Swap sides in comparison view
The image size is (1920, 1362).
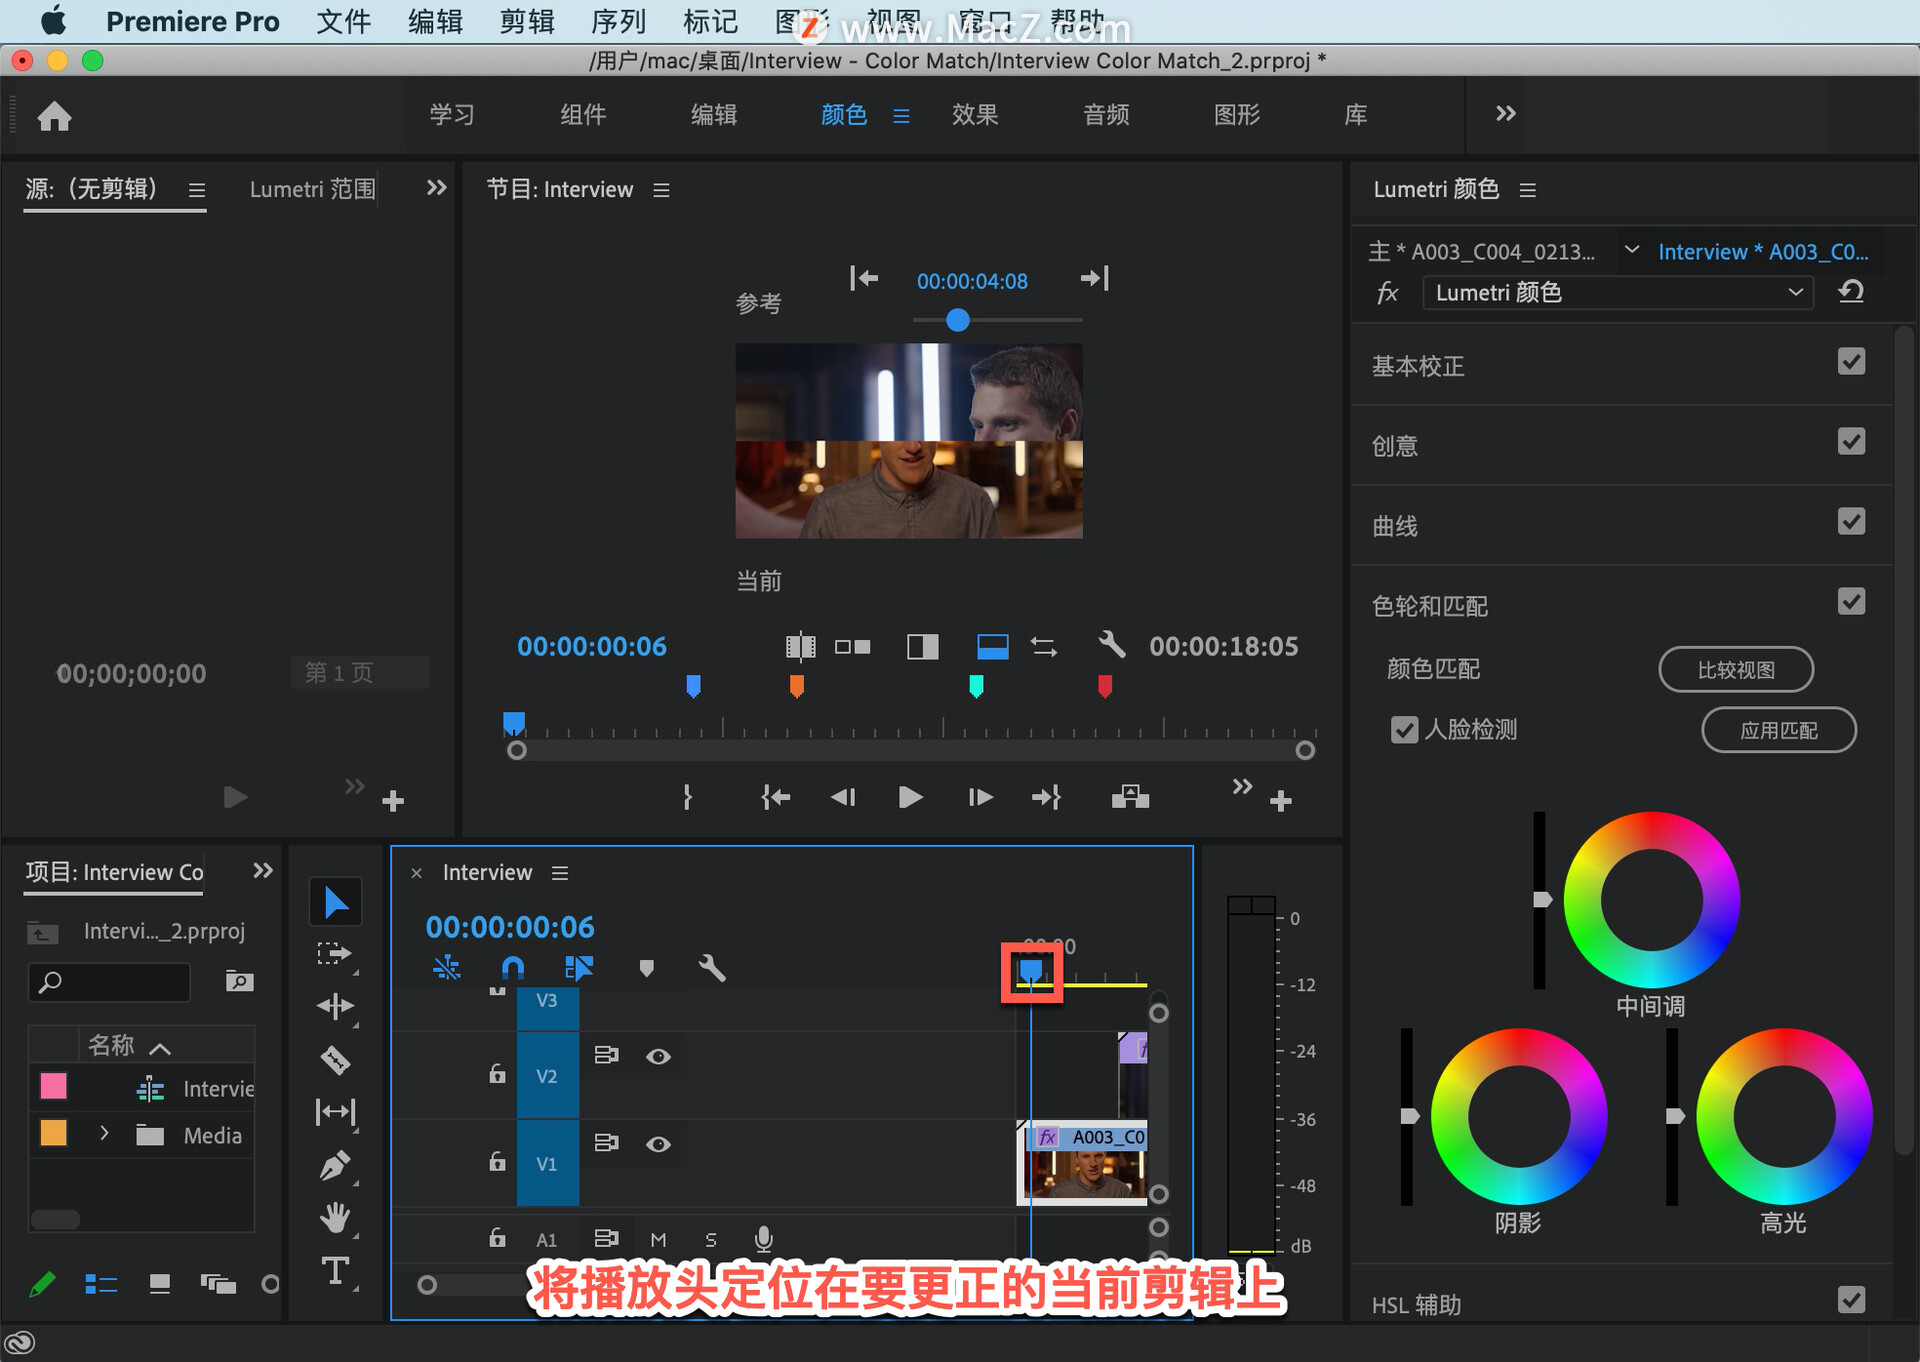coord(1044,647)
